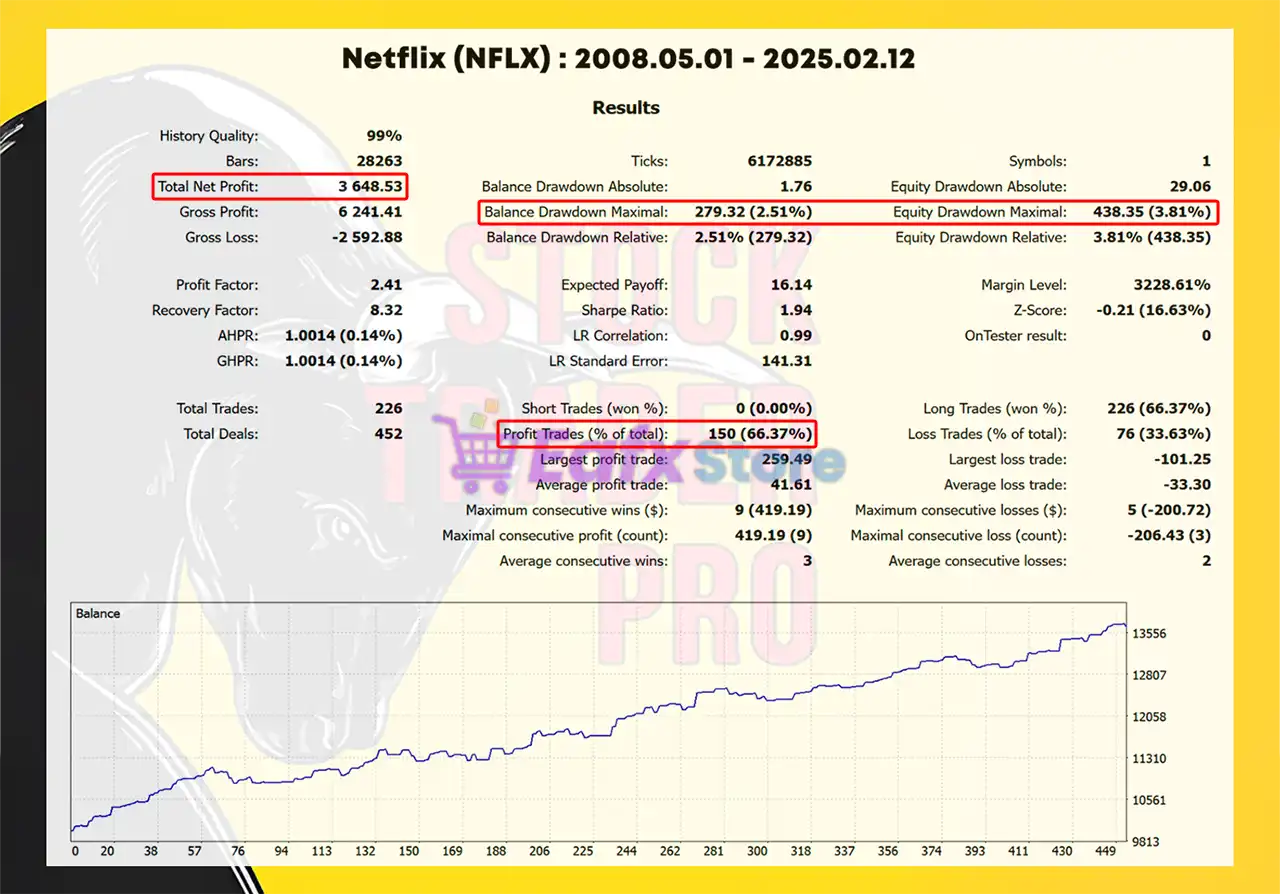
Task: Click Recovery Factor value 8.32
Action: (x=386, y=310)
